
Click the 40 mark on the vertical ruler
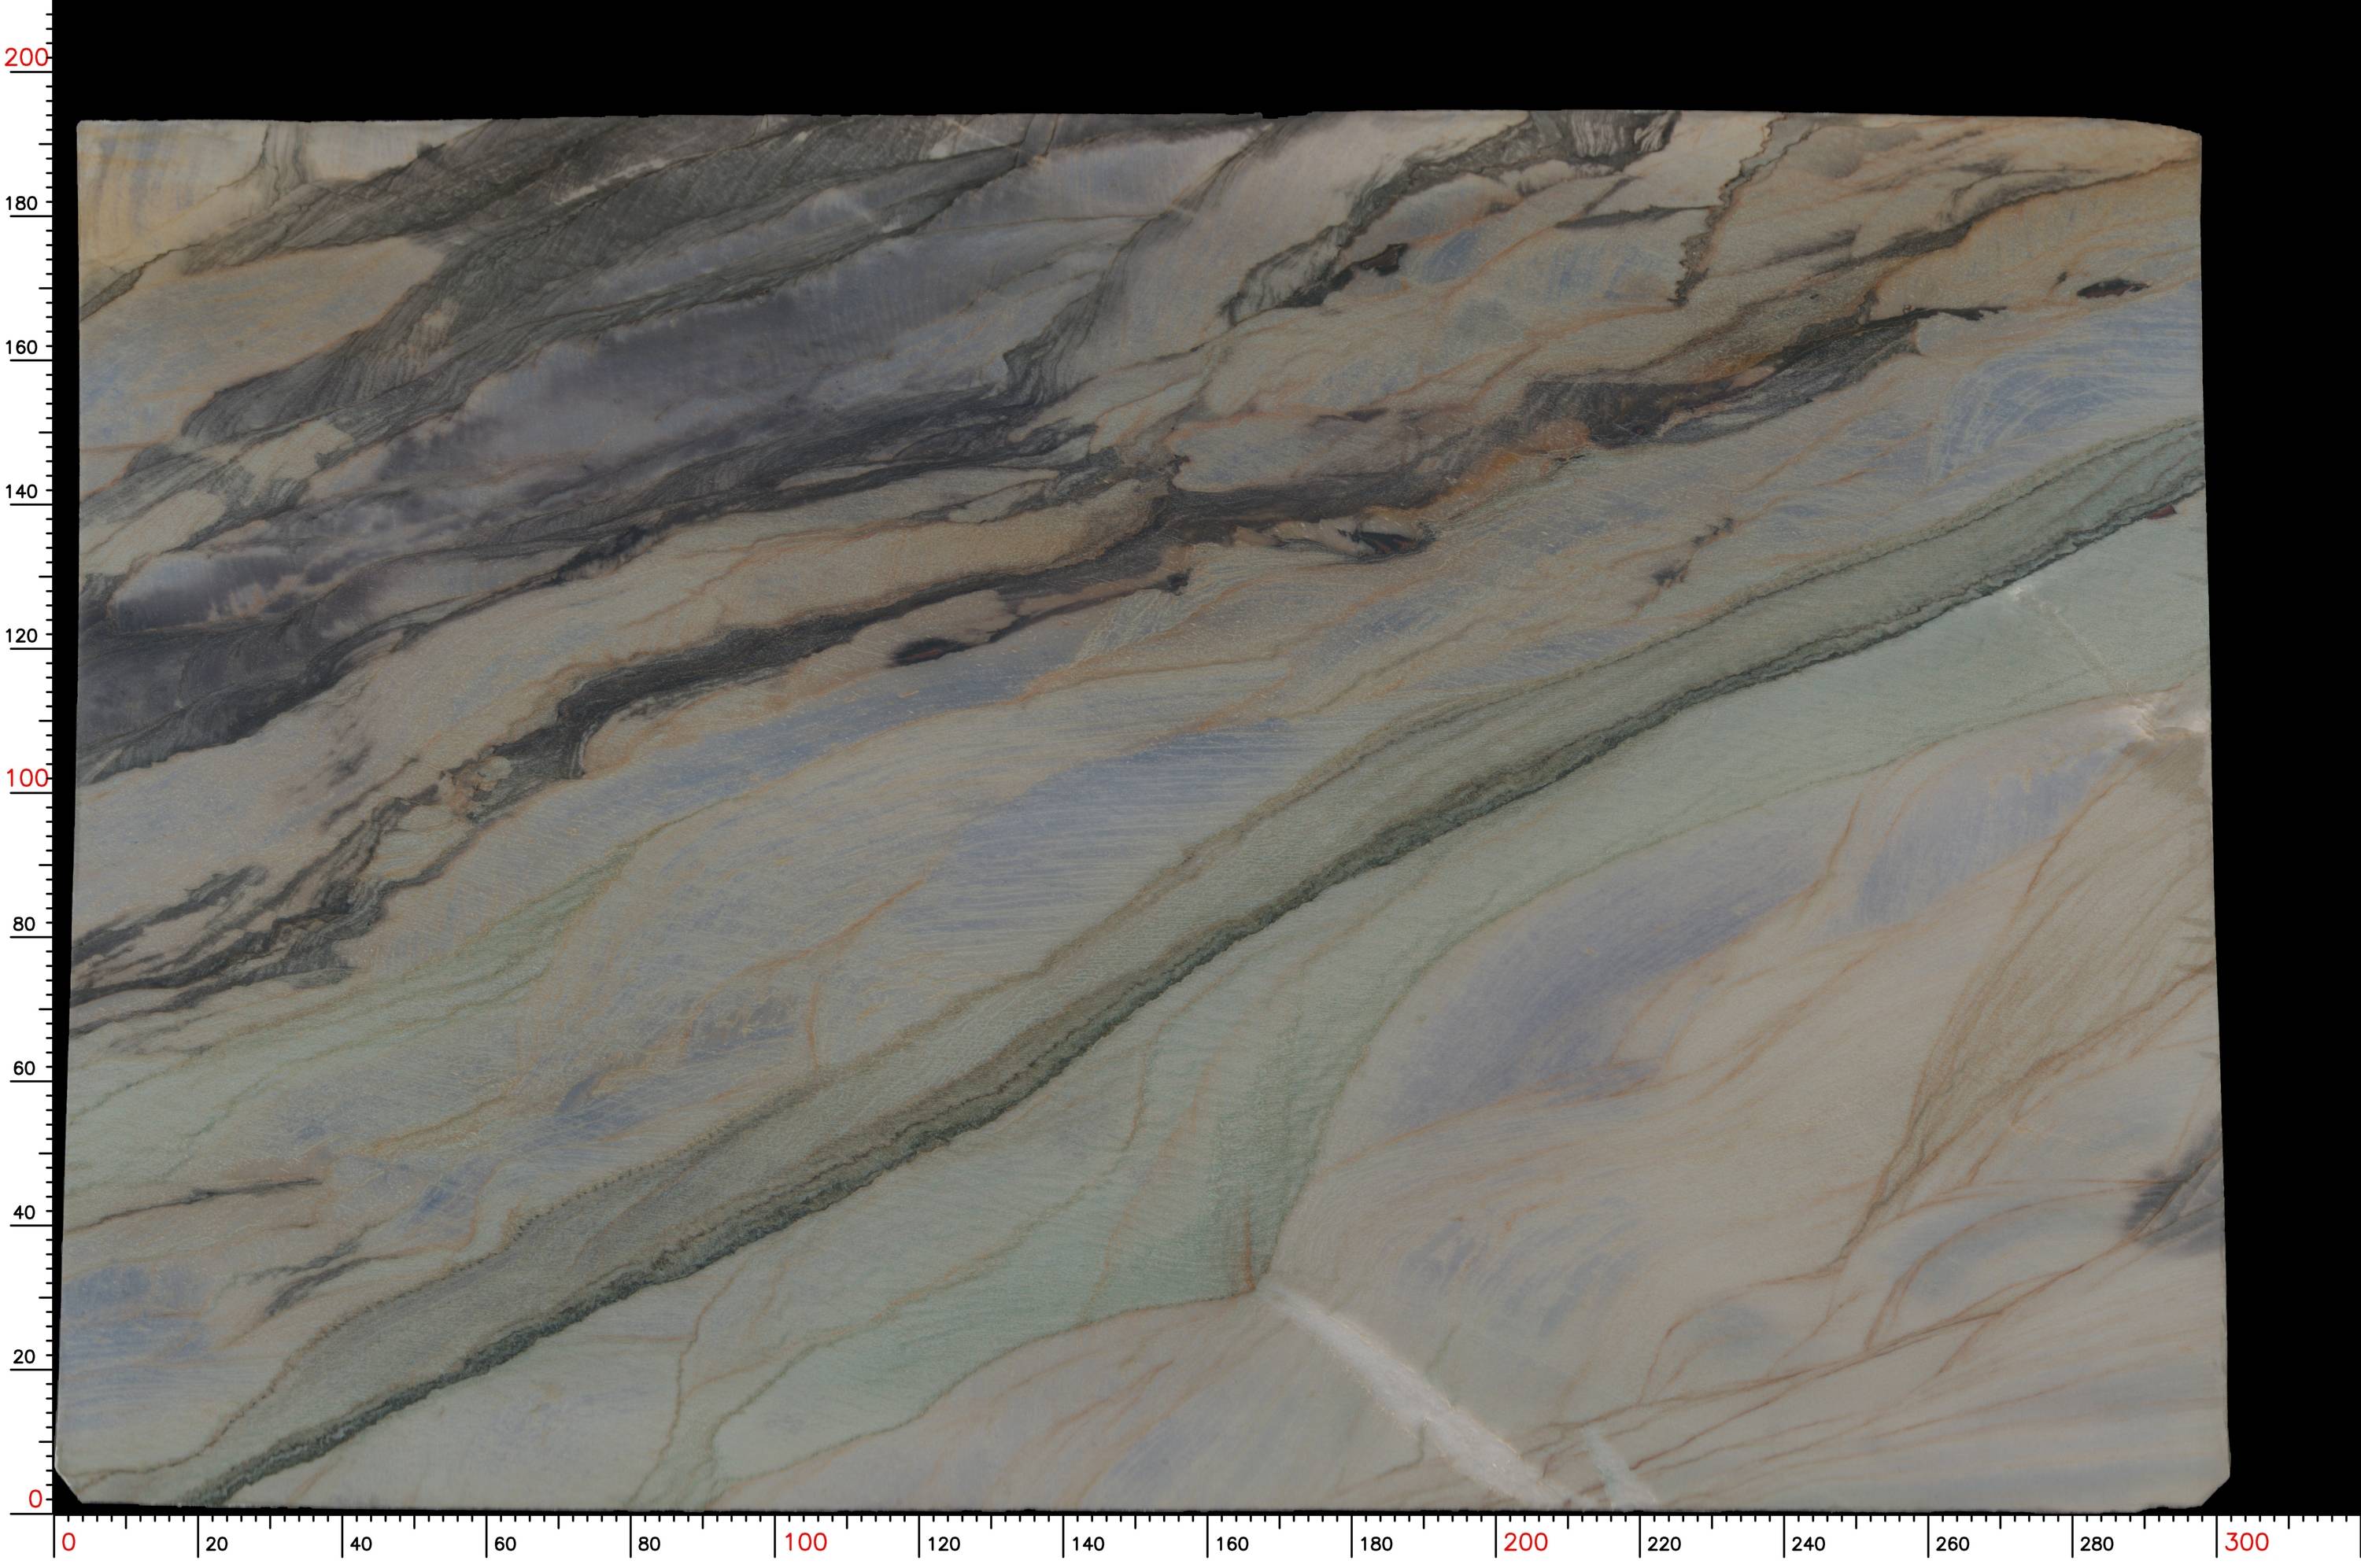(23, 1212)
